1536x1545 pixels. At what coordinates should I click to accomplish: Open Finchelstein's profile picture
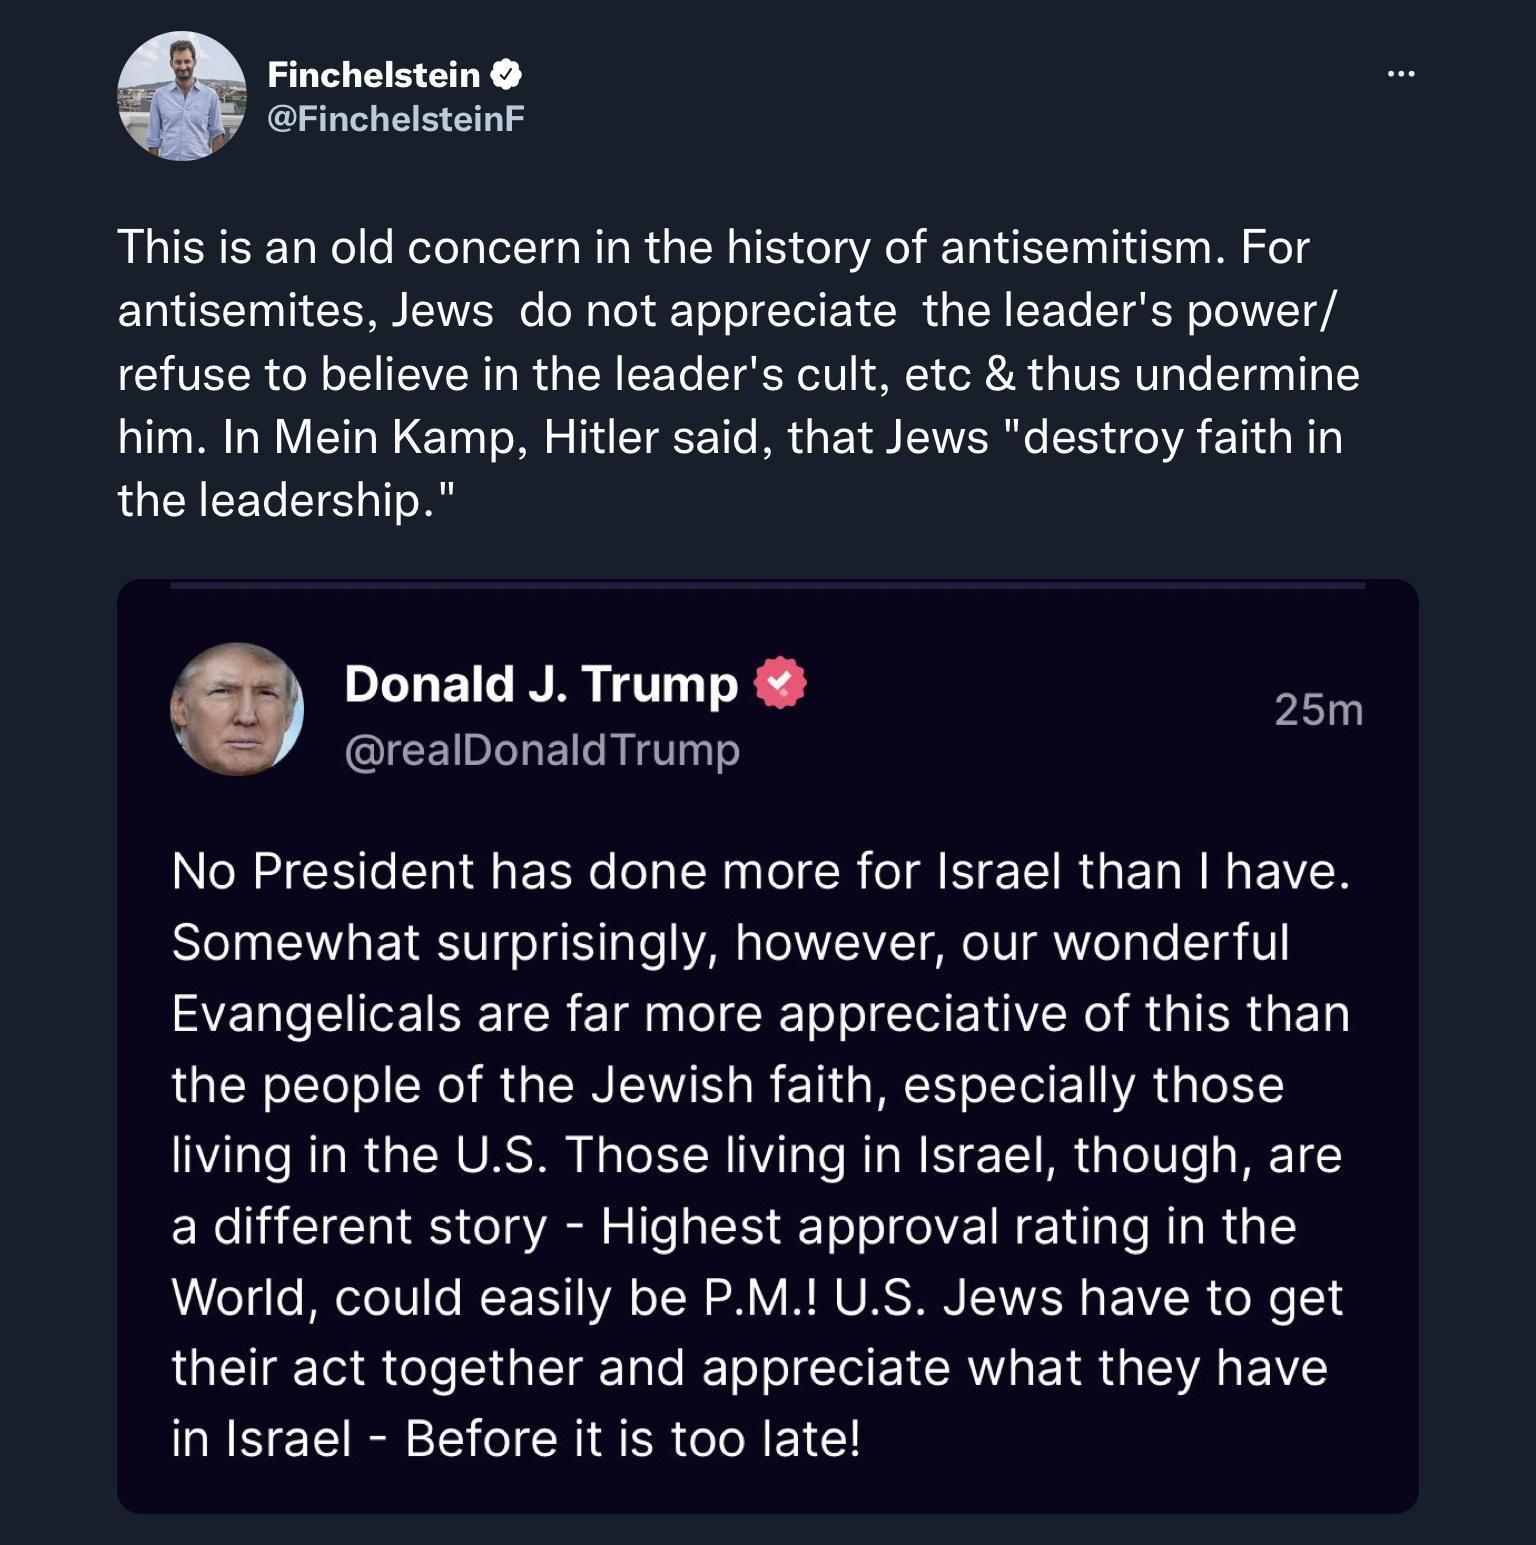pos(181,96)
